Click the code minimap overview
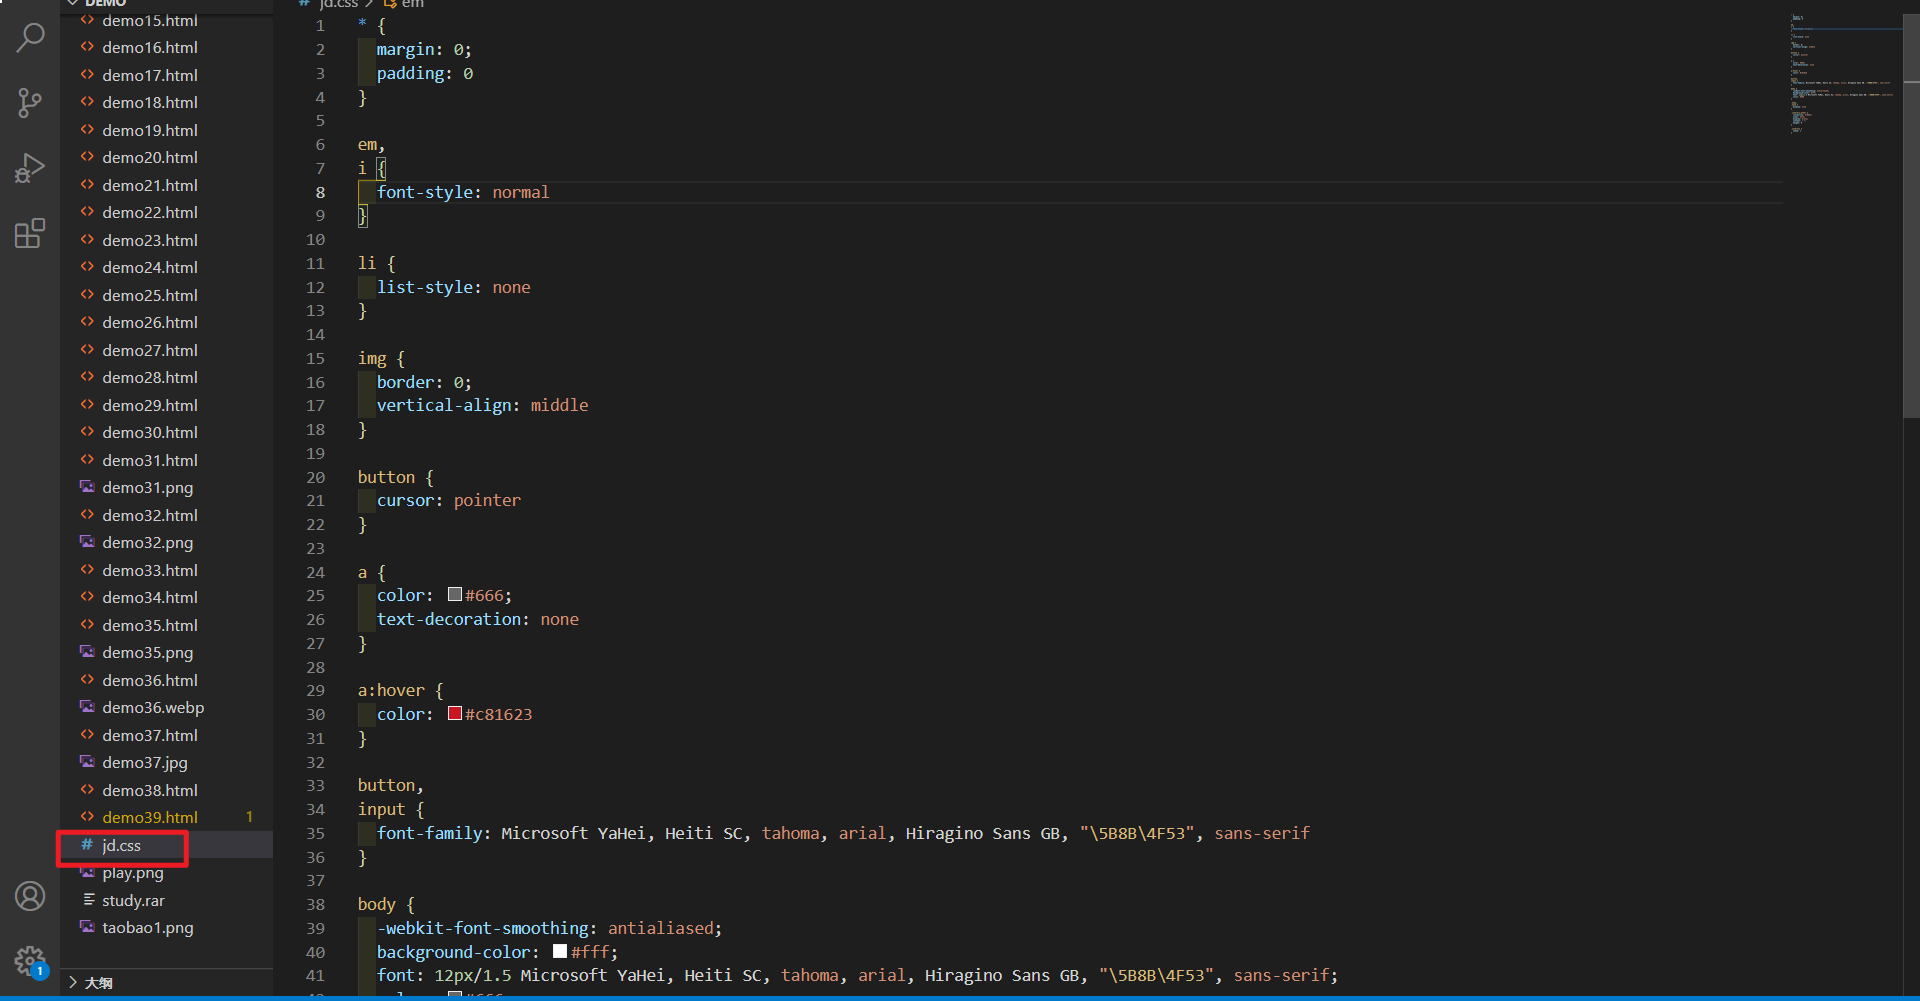This screenshot has width=1920, height=1001. point(1845,73)
